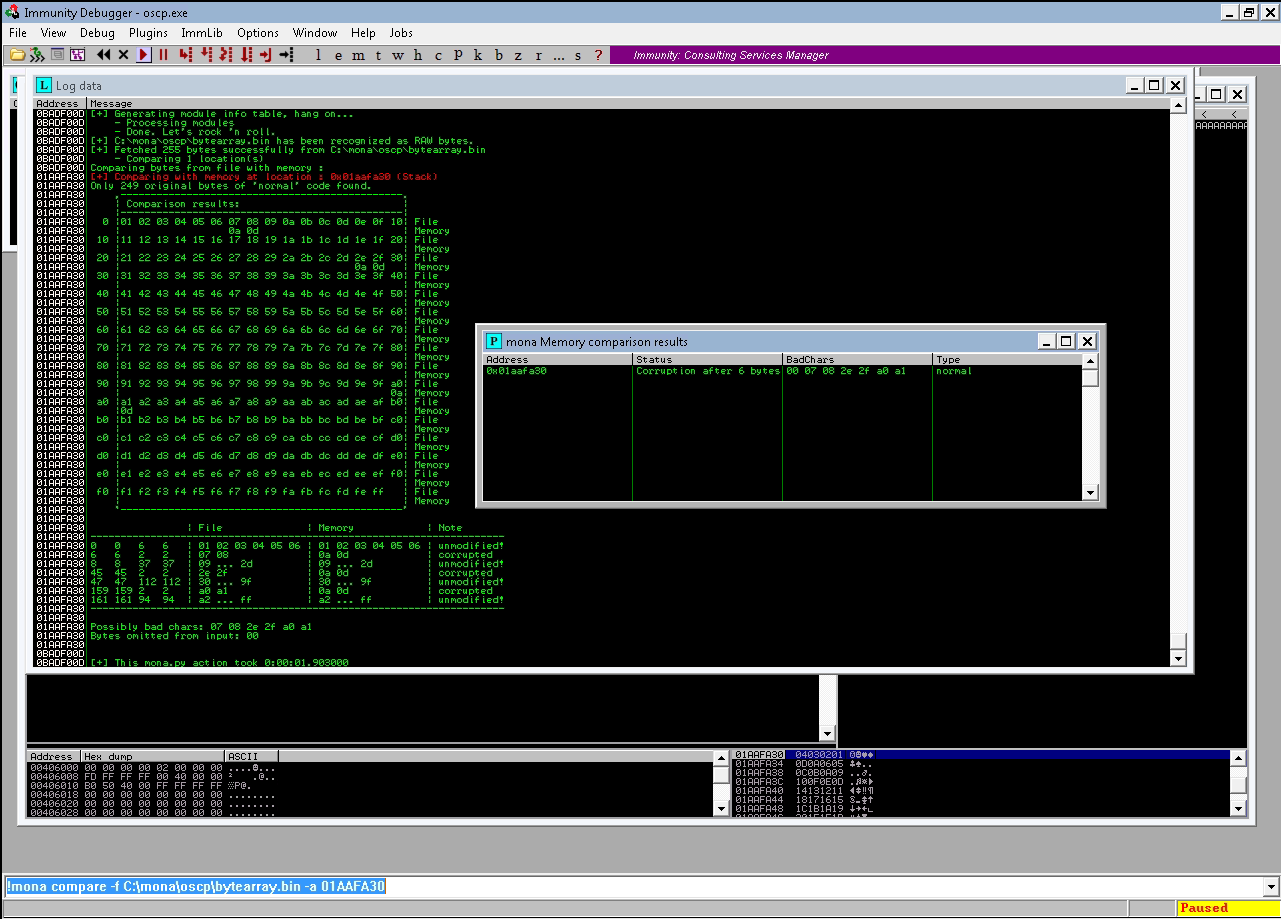Image resolution: width=1281 pixels, height=919 pixels.
Task: Click the Step over icon
Action: [x=205, y=54]
